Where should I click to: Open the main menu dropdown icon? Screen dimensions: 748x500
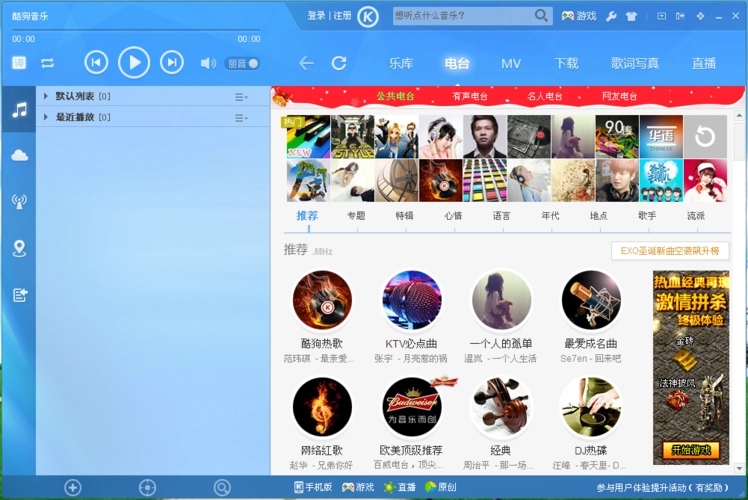662,16
